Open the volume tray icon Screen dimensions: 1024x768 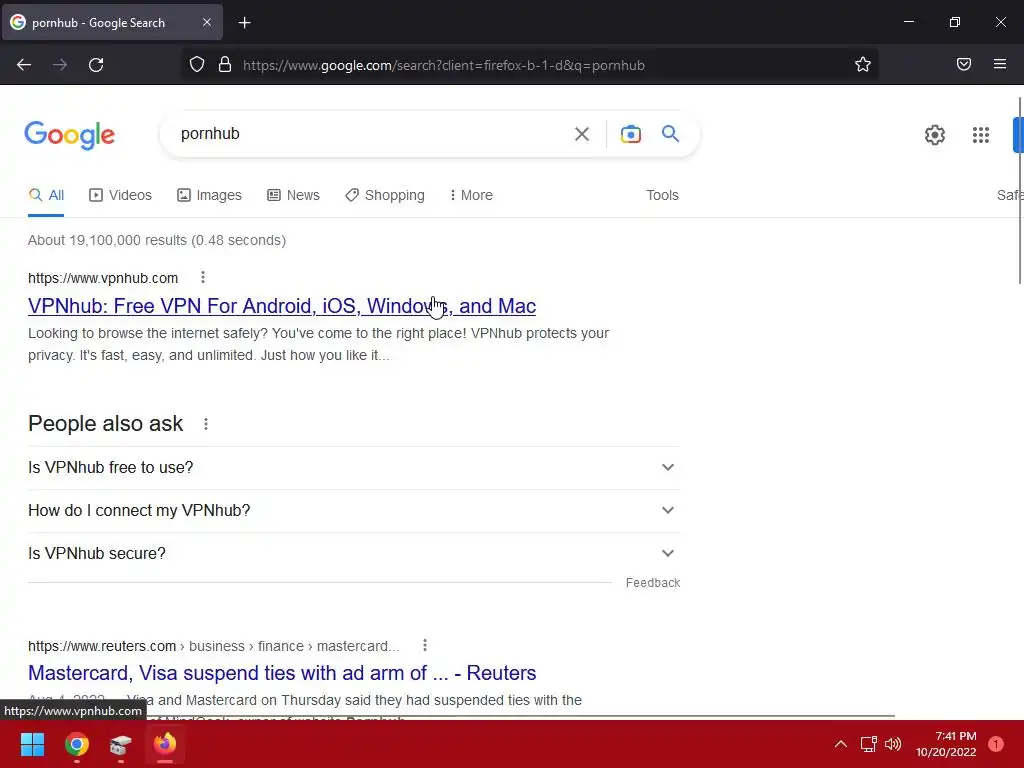[893, 744]
